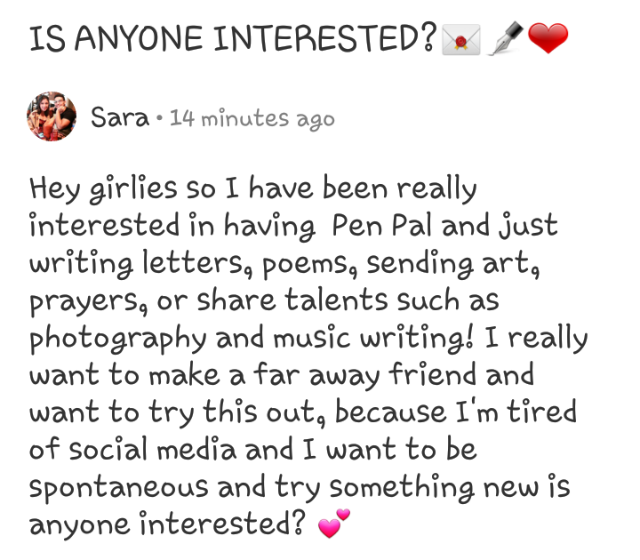
Task: Open the author name Sara
Action: pos(120,118)
